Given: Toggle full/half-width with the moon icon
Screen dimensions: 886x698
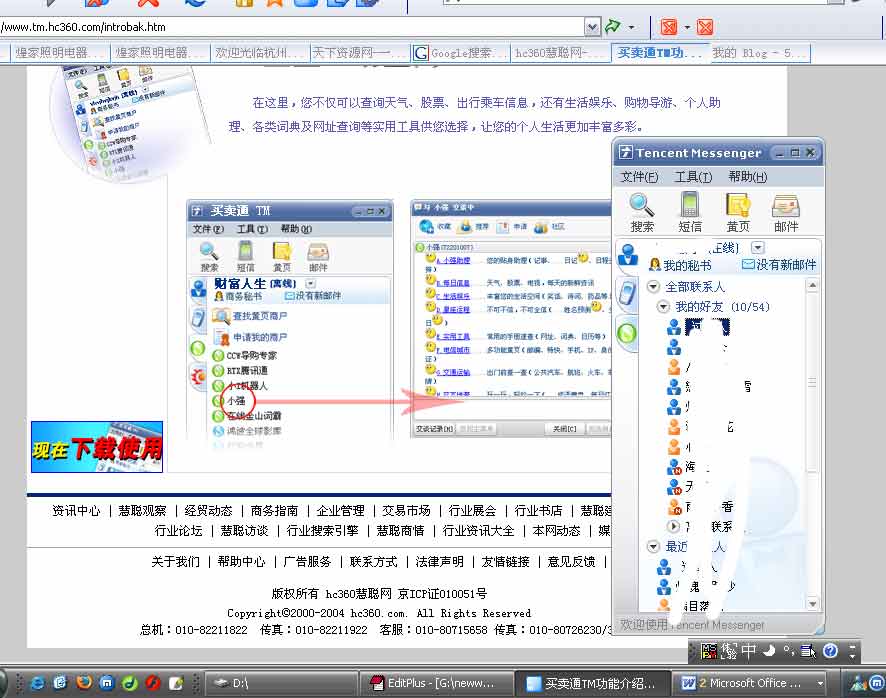Looking at the screenshot, I should click(x=768, y=651).
